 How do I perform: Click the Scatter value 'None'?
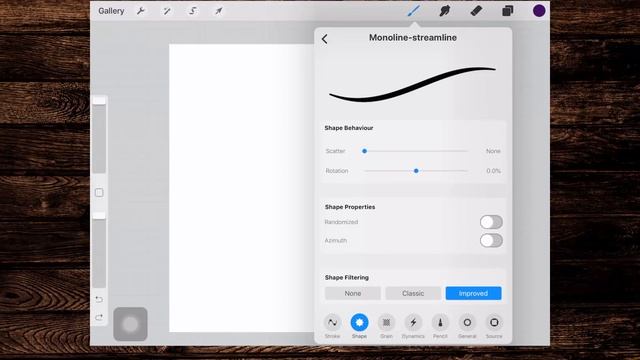pyautogui.click(x=493, y=151)
